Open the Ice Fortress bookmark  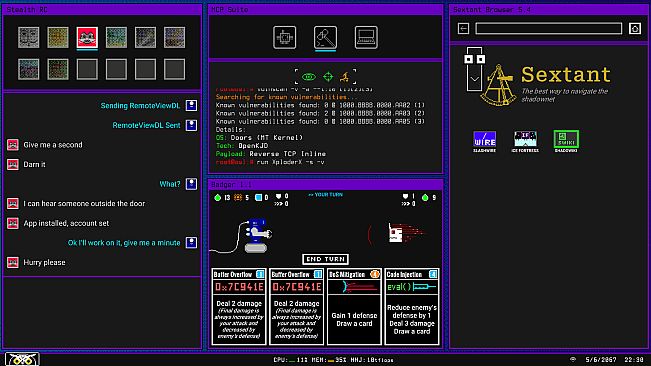tap(525, 141)
